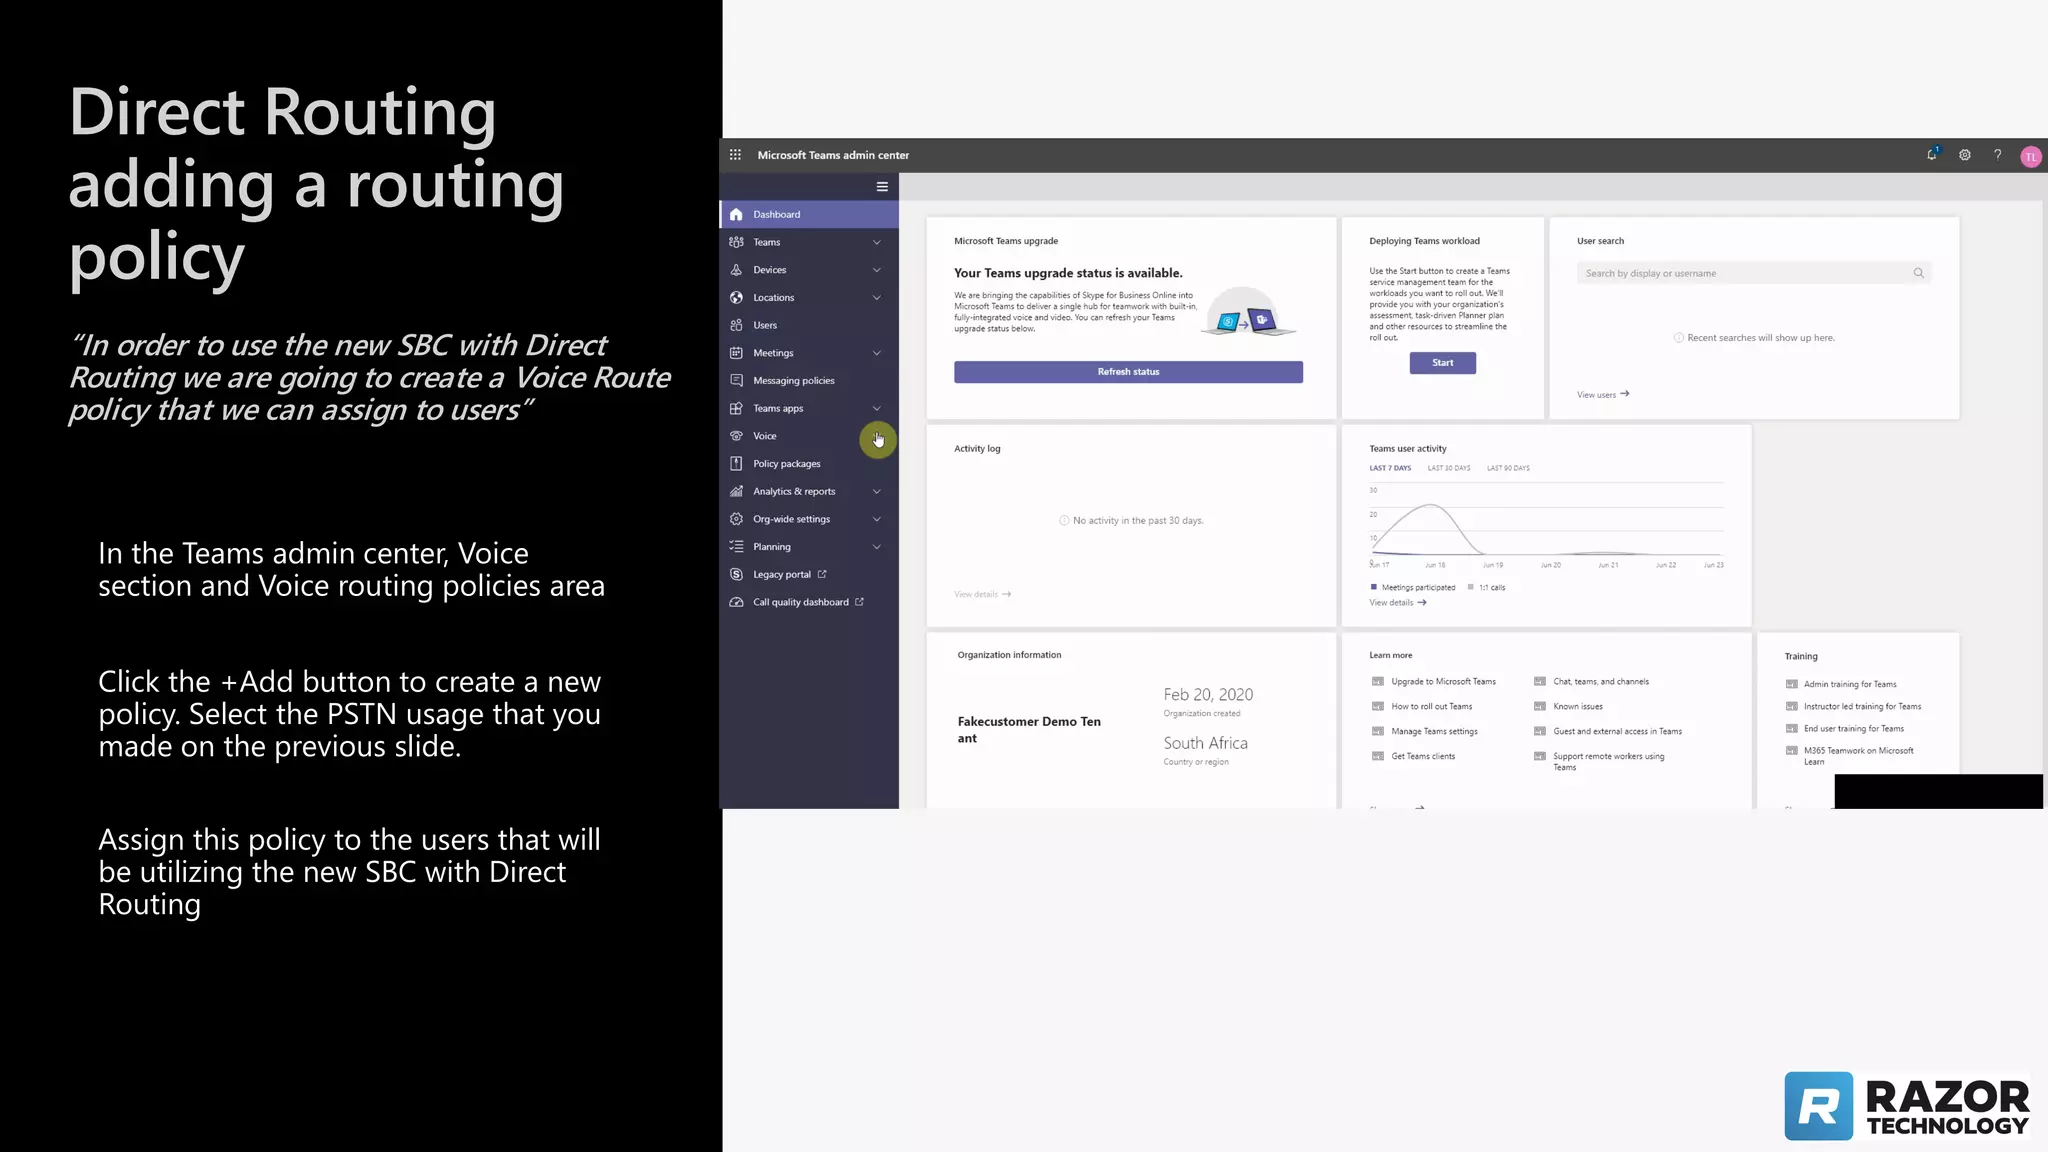Click the Devices sidebar icon

737,270
